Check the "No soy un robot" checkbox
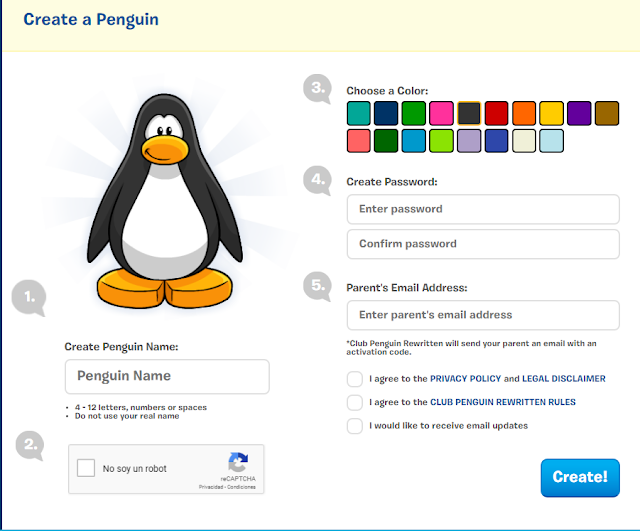640x531 pixels. 86,468
